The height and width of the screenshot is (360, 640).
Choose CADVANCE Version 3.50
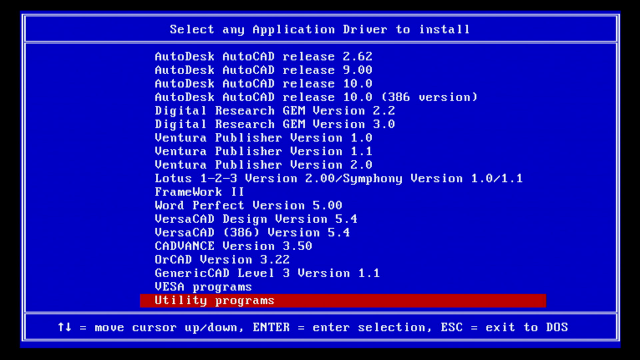click(x=233, y=246)
